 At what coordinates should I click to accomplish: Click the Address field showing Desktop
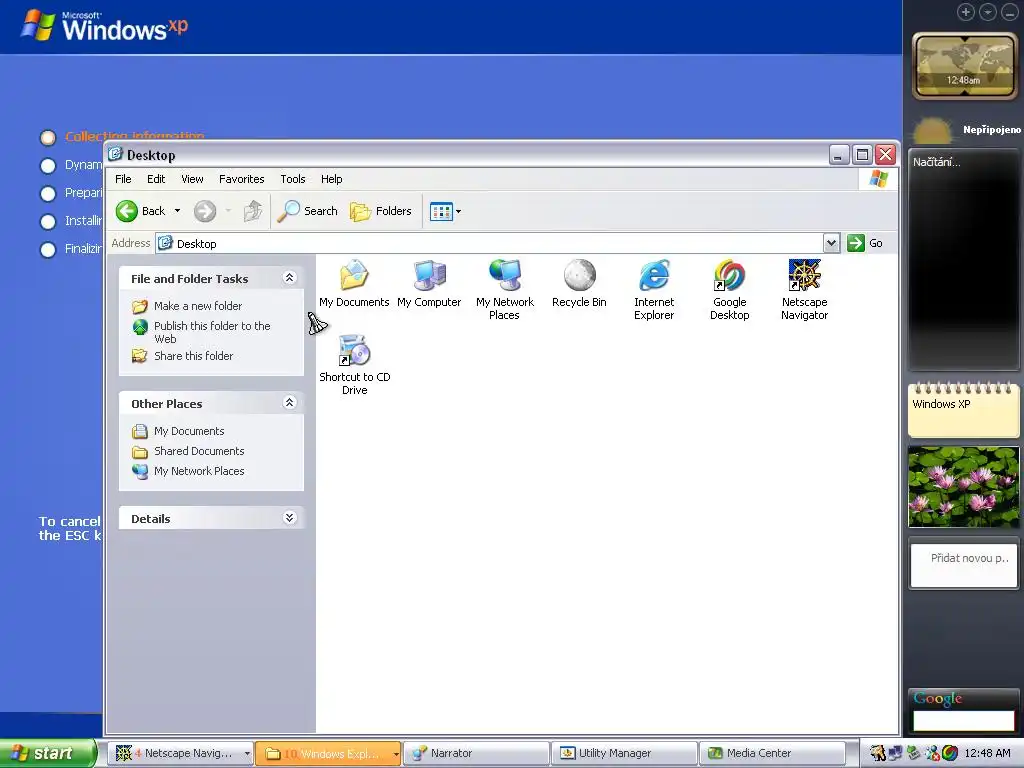tap(489, 244)
